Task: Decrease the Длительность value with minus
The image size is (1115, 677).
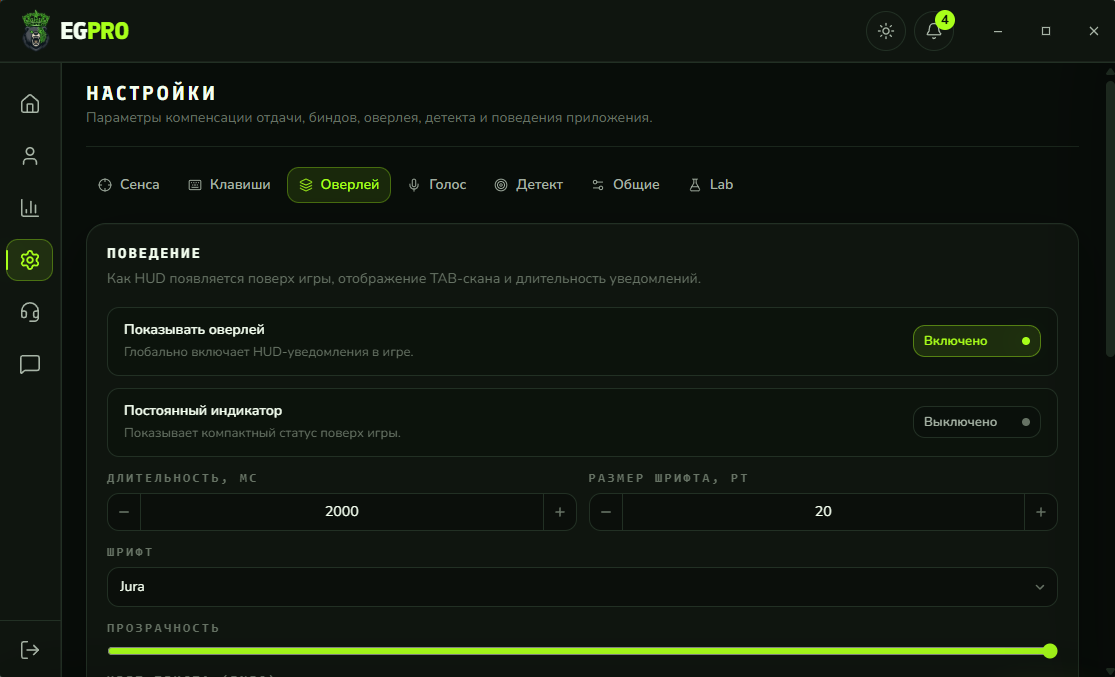Action: click(124, 512)
